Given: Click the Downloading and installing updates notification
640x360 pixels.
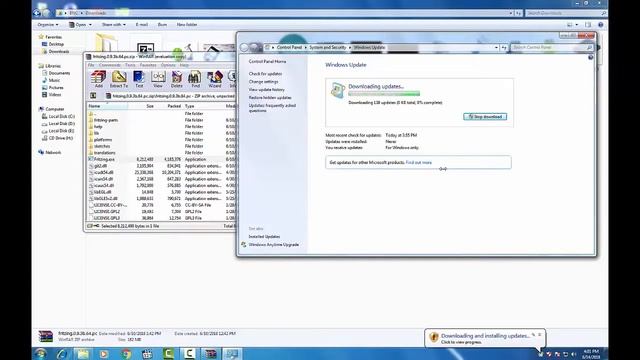Looking at the screenshot, I should click(x=485, y=338).
